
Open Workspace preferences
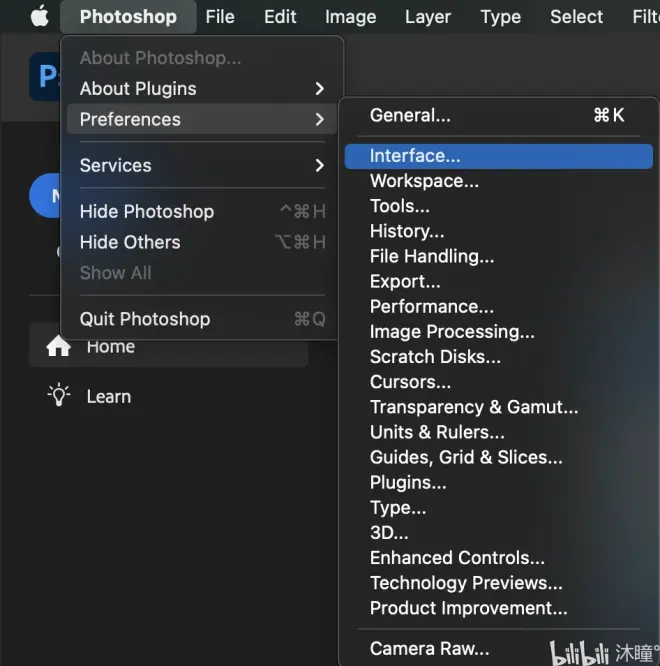[x=499, y=181]
